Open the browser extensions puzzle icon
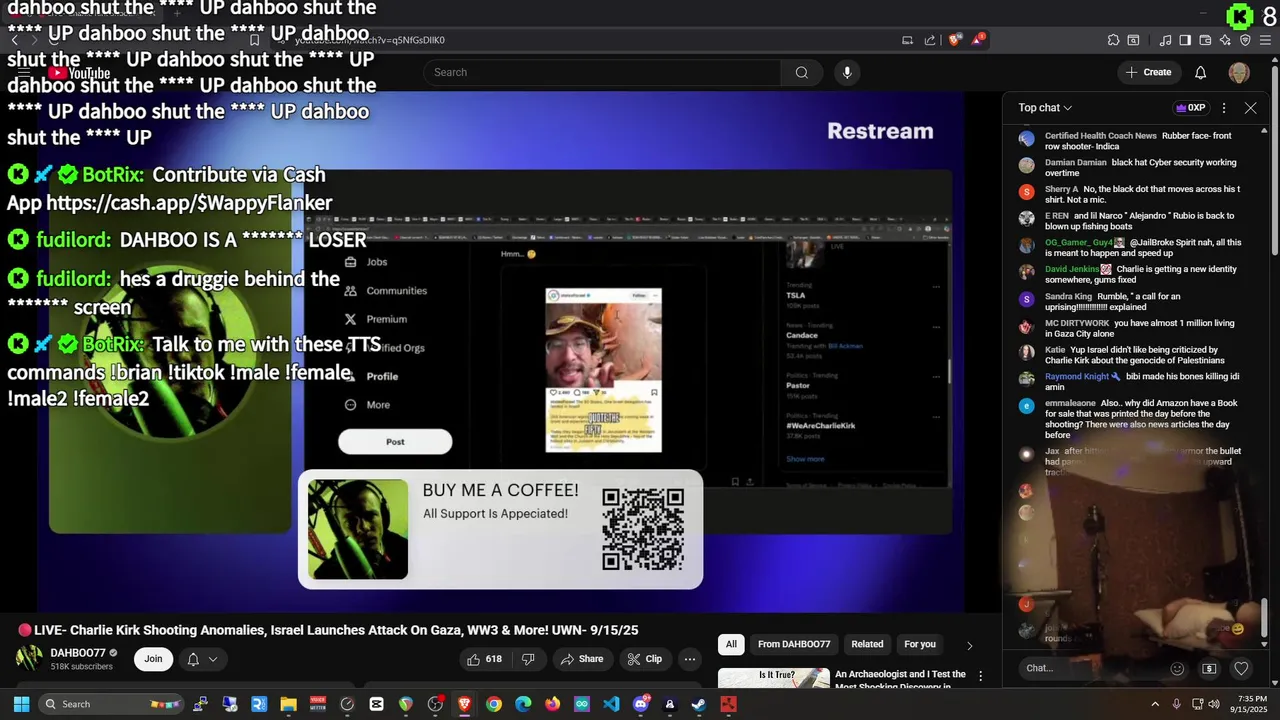 [x=1113, y=40]
